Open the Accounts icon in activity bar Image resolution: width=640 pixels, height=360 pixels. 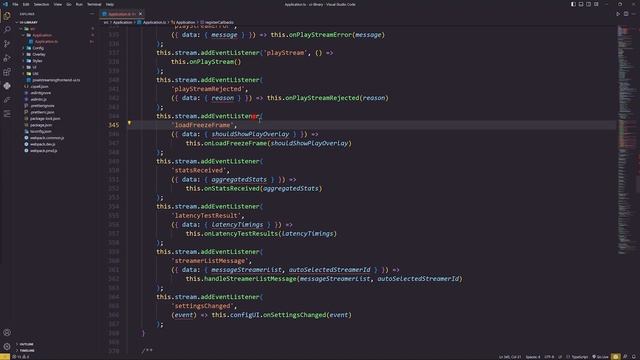click(x=7, y=332)
